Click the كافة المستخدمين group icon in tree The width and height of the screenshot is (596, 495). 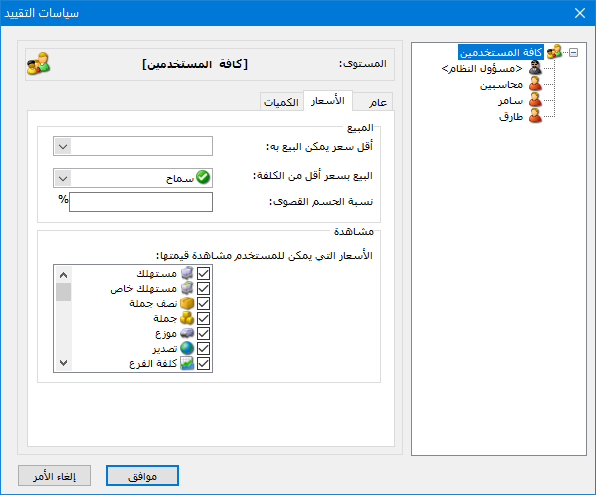click(554, 52)
